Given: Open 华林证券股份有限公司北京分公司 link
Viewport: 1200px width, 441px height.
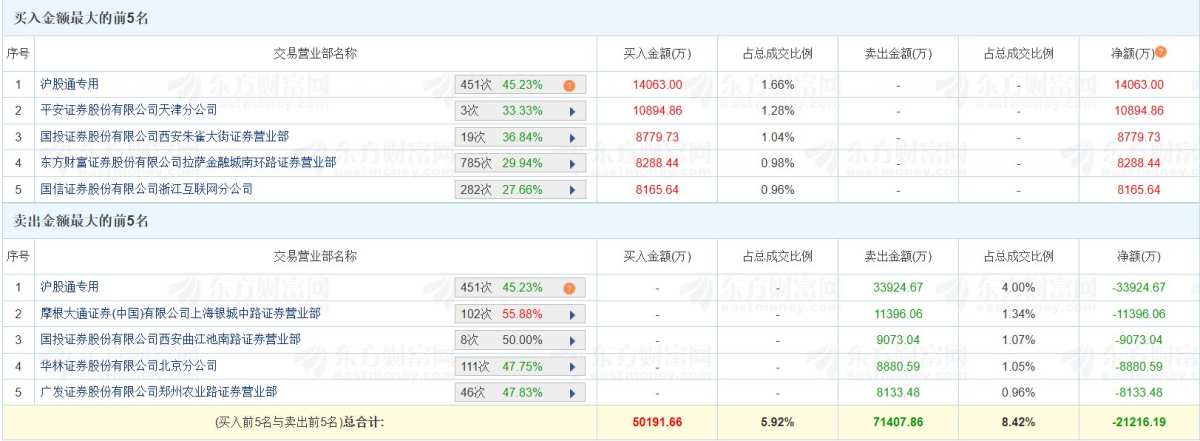Looking at the screenshot, I should (x=129, y=365).
